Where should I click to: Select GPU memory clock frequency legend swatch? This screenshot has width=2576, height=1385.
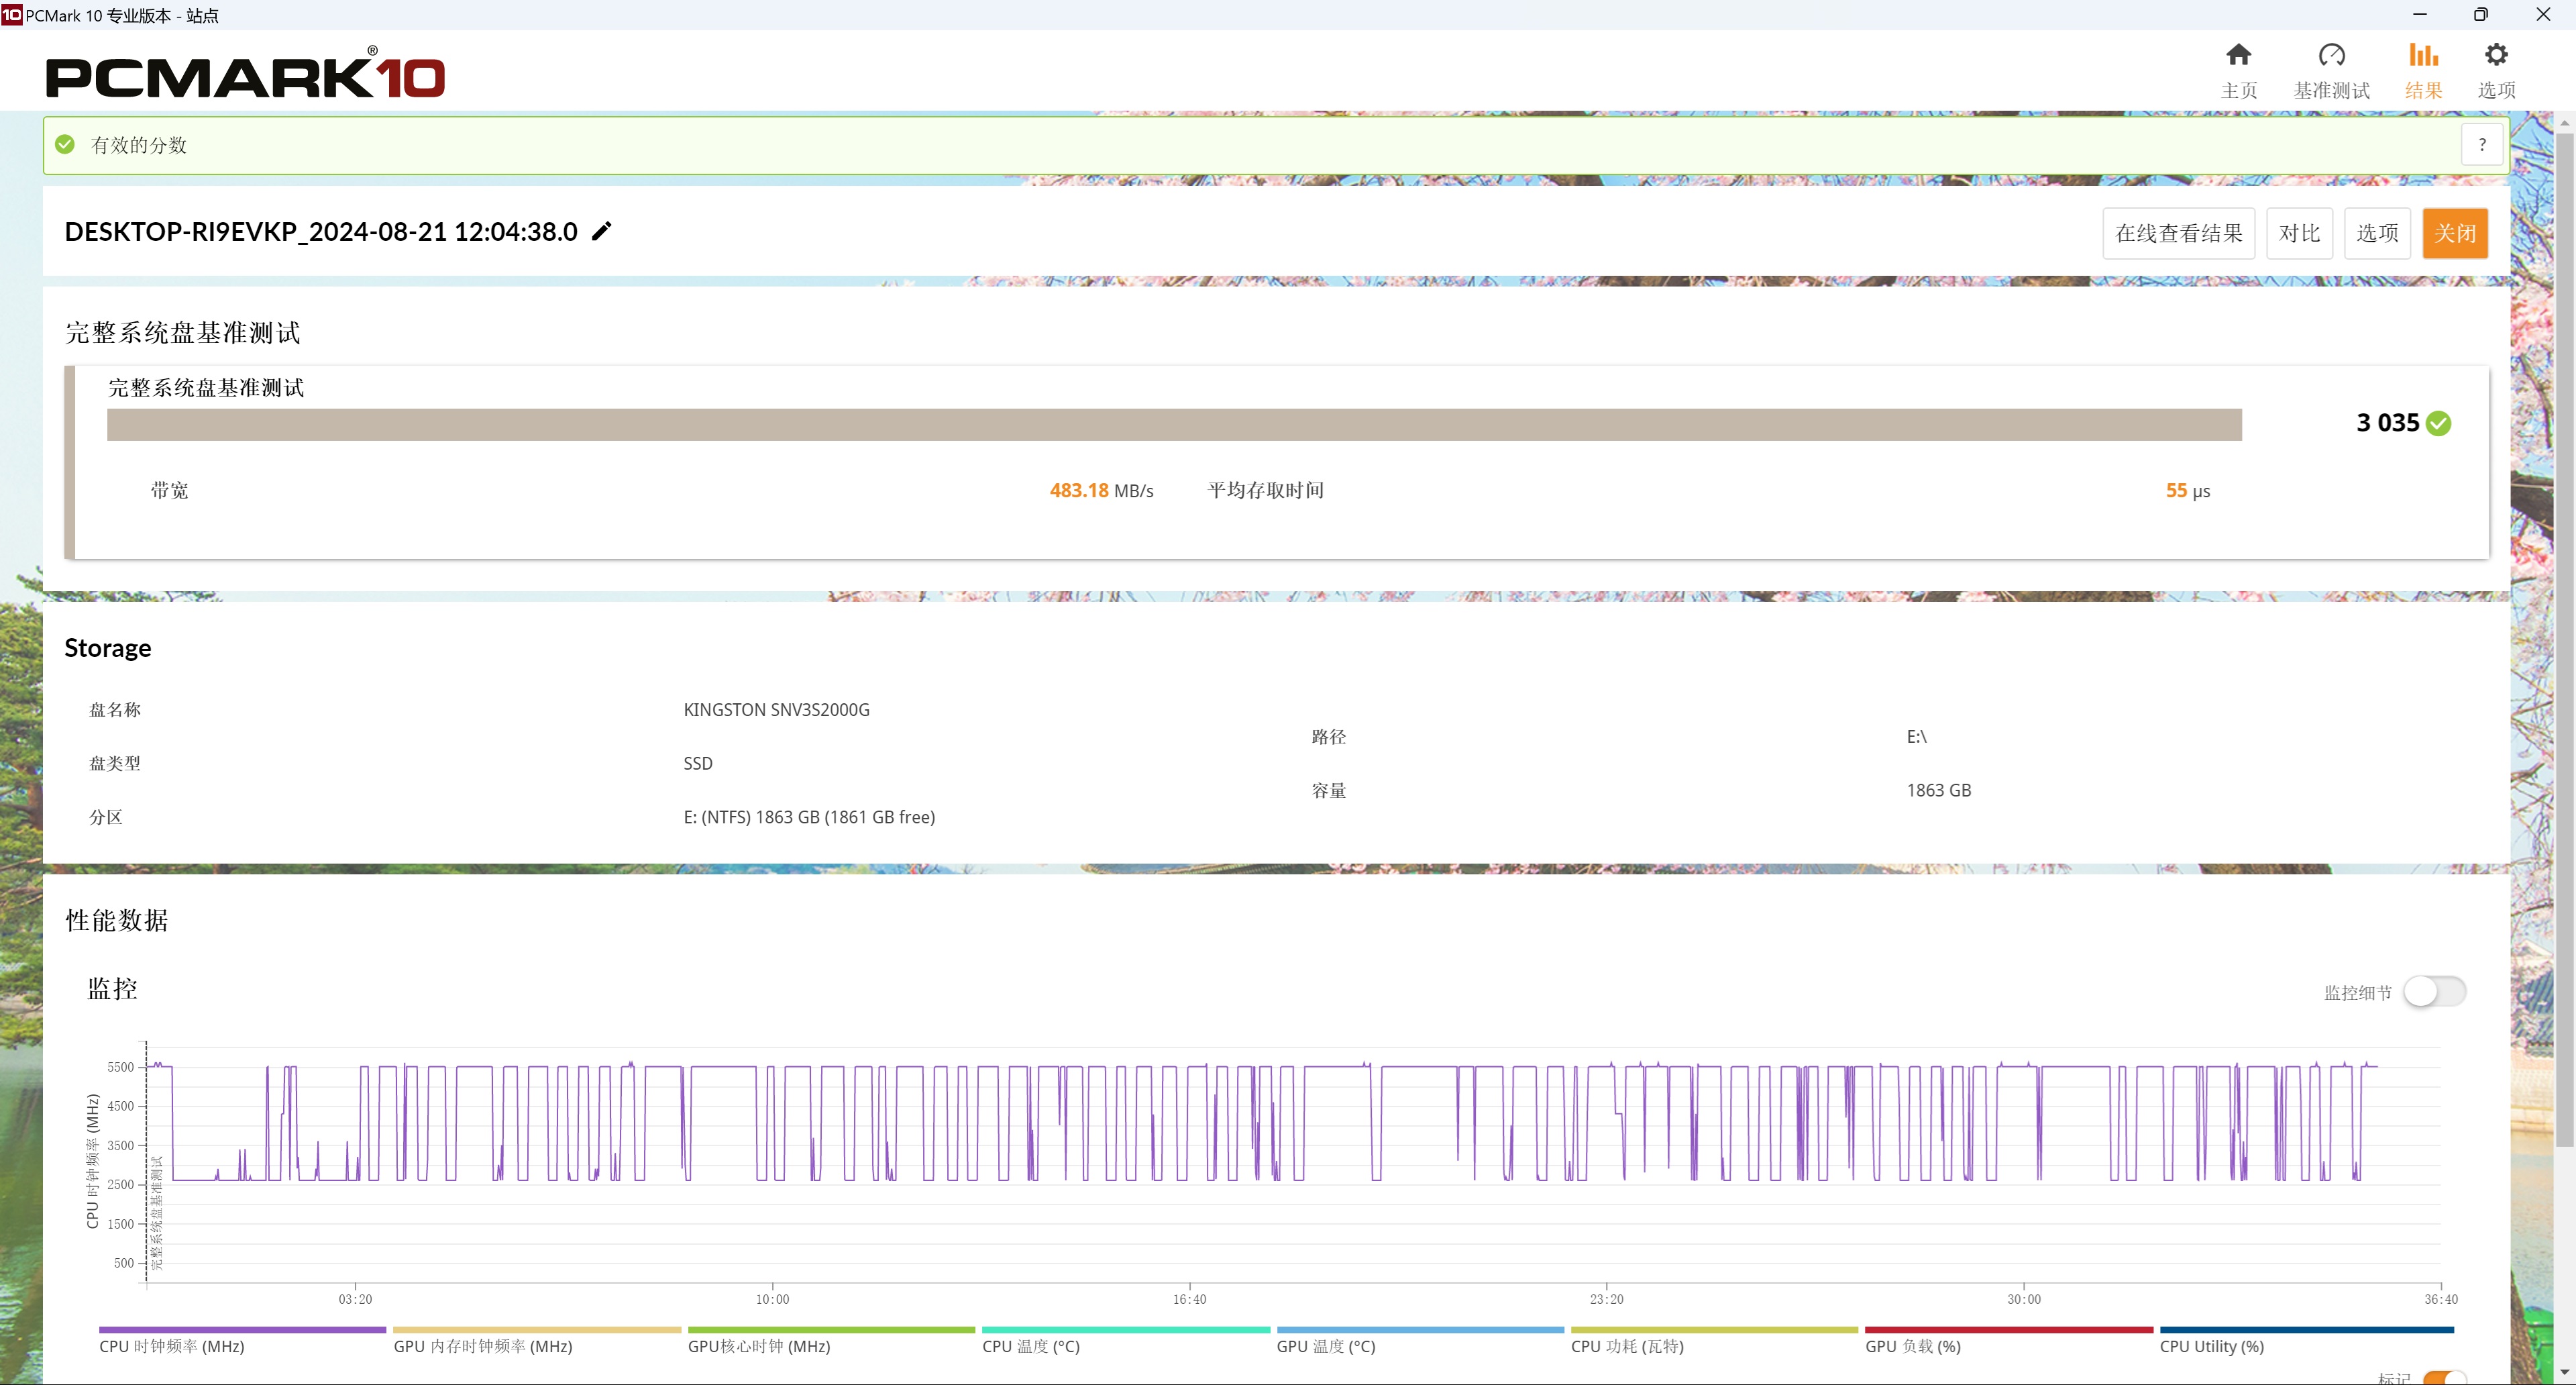pos(537,1330)
